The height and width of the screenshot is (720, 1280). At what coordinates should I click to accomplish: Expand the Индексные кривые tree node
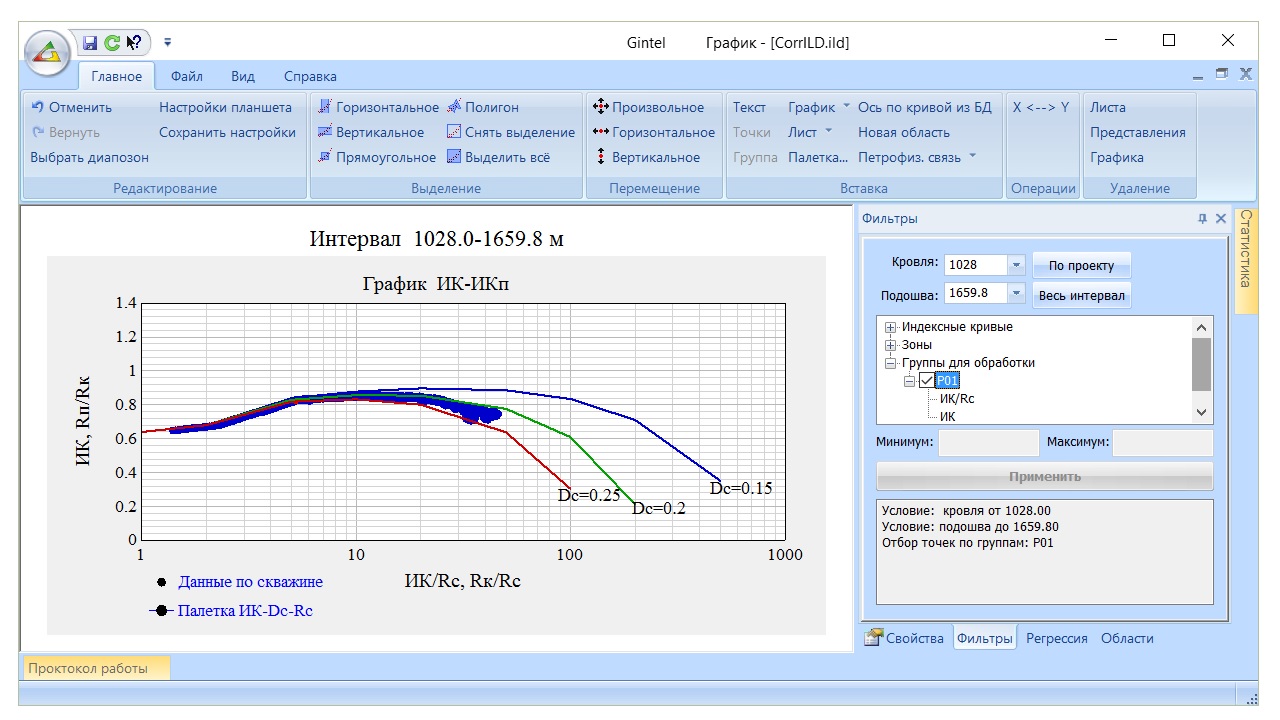pos(891,327)
